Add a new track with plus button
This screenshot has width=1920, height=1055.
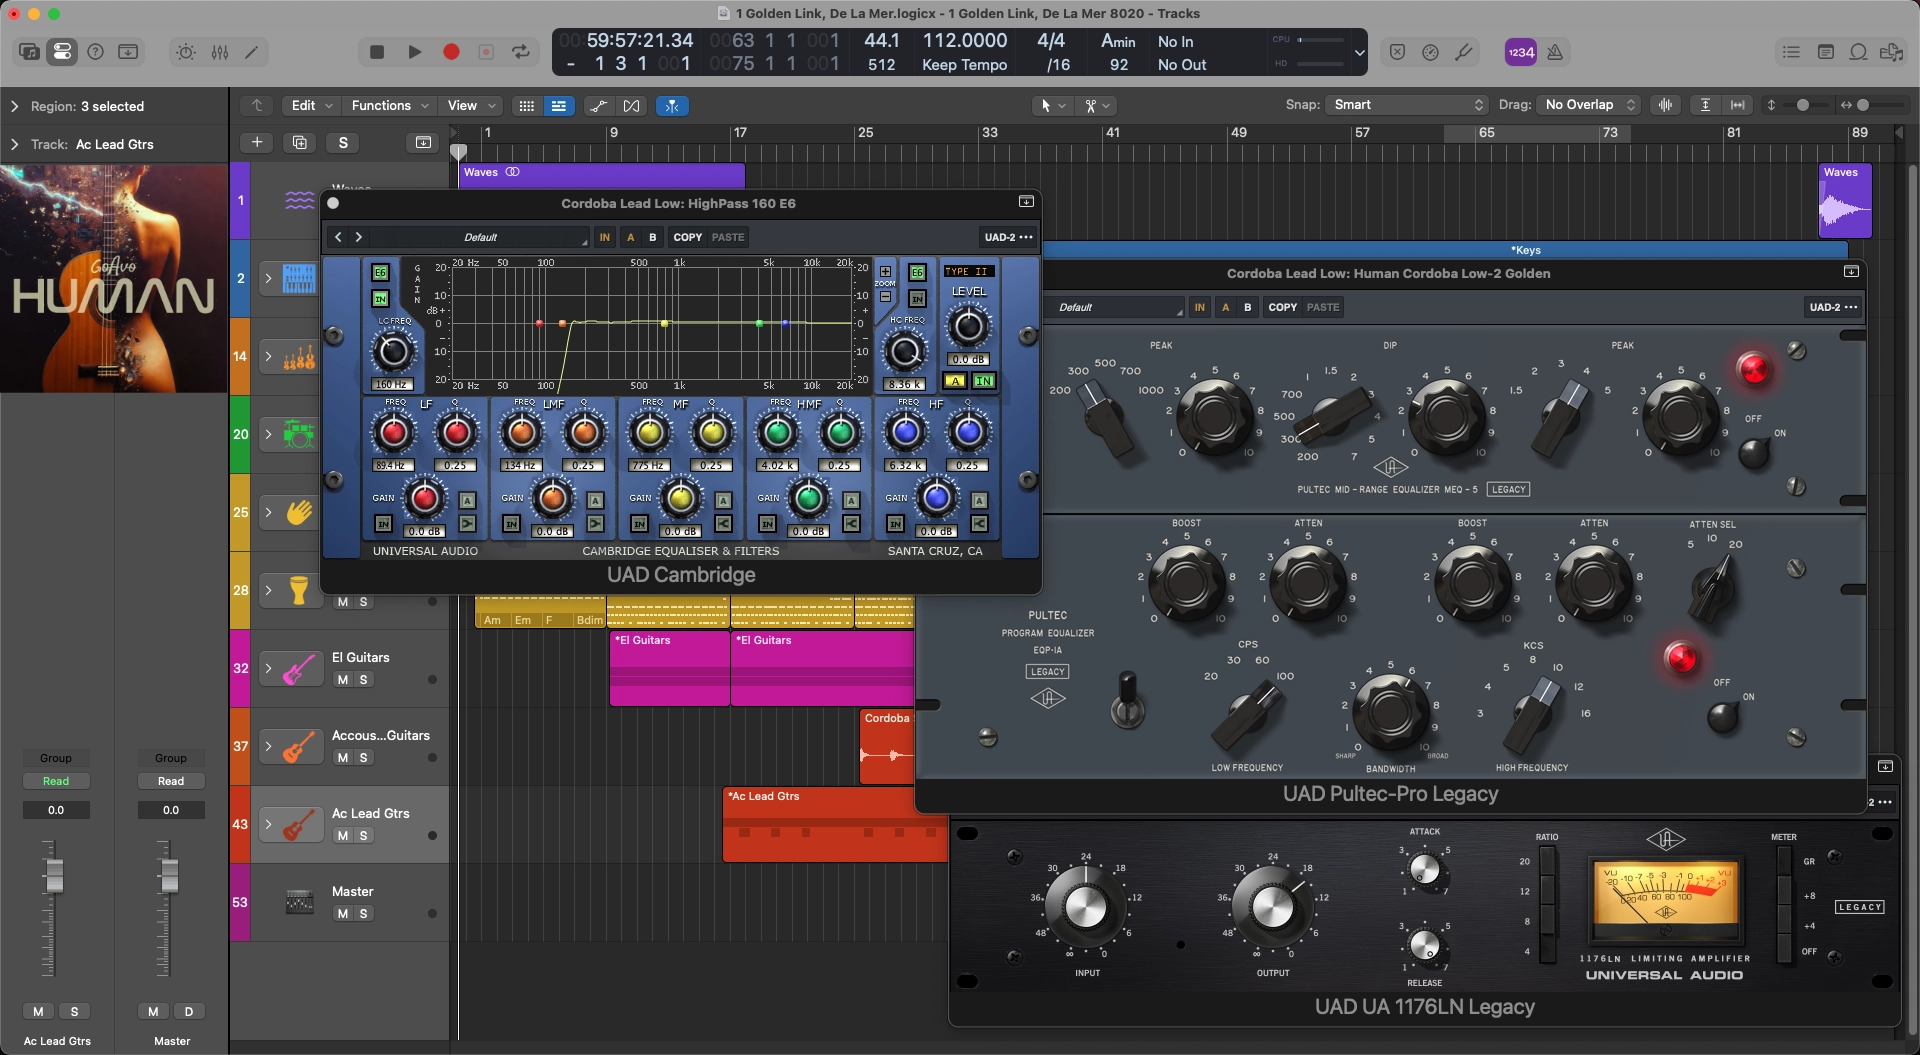(x=257, y=143)
